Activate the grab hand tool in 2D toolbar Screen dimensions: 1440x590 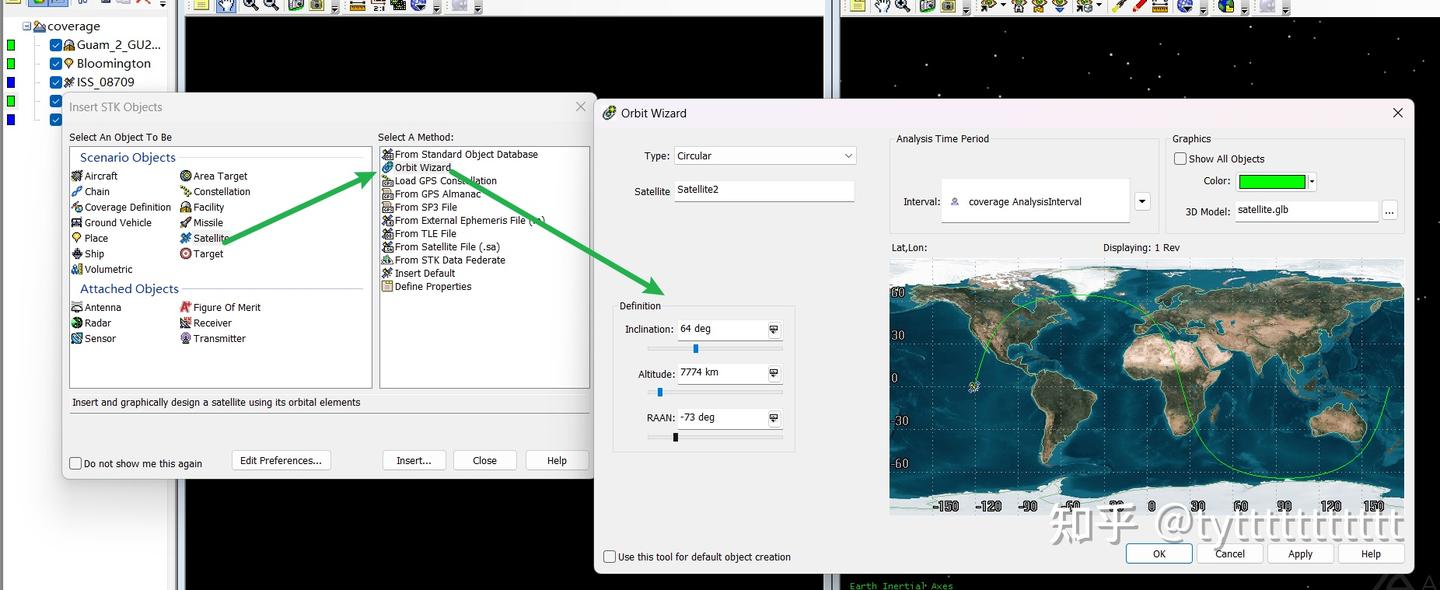coord(225,5)
